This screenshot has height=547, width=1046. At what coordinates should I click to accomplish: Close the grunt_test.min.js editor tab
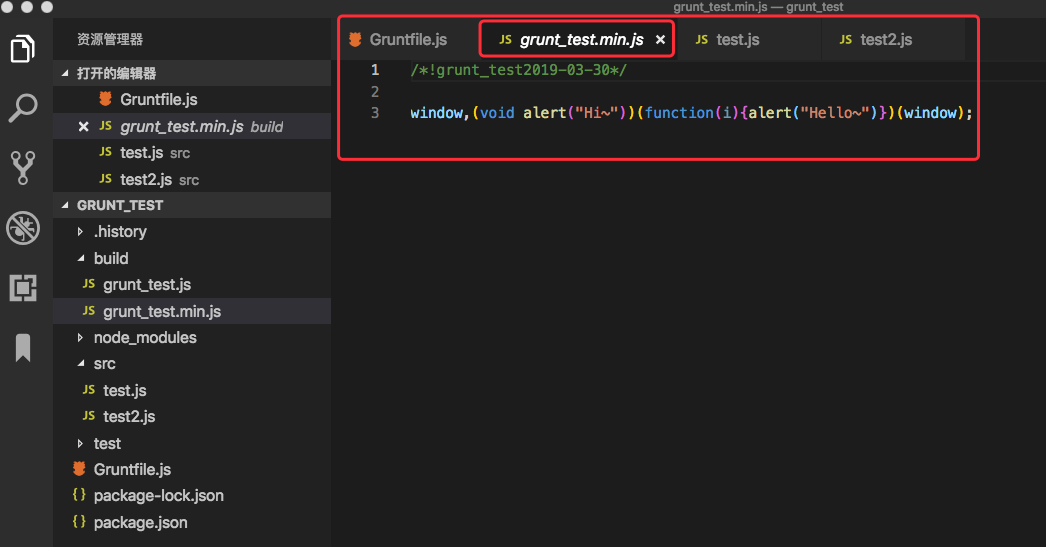click(660, 39)
